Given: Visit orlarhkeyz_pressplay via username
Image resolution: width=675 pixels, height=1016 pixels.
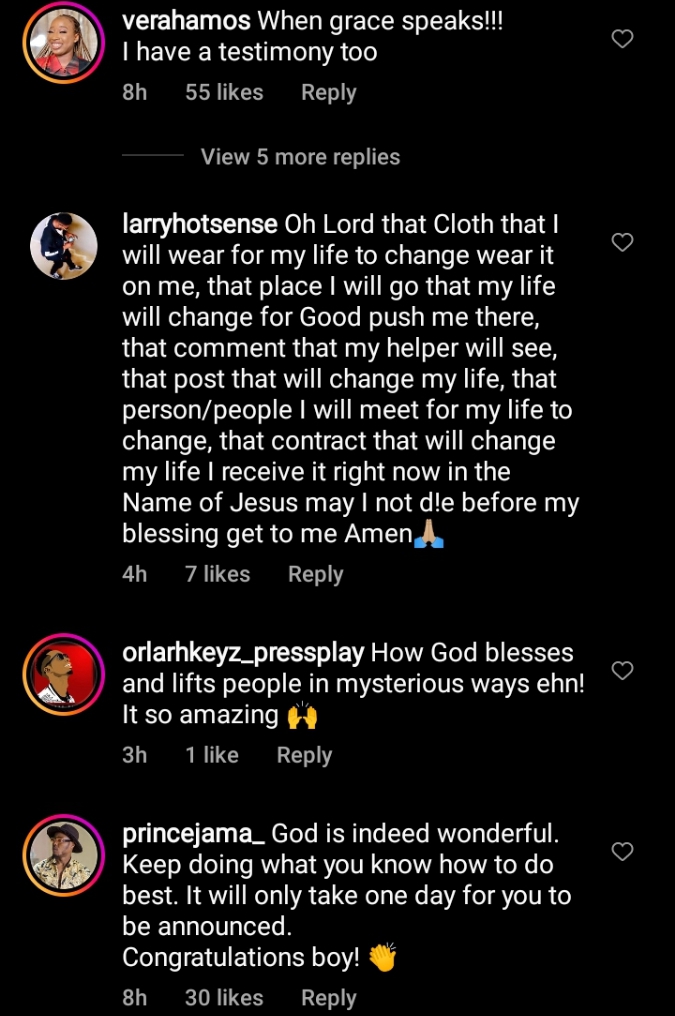Looking at the screenshot, I should (244, 653).
